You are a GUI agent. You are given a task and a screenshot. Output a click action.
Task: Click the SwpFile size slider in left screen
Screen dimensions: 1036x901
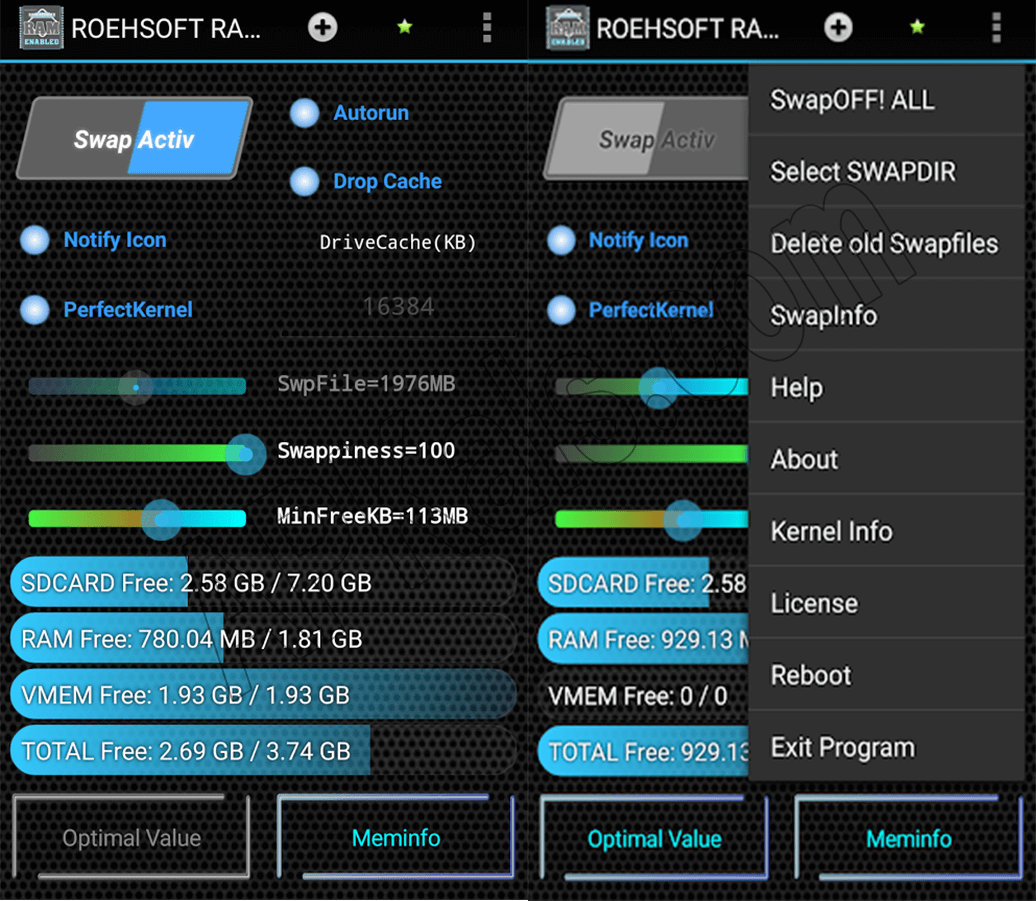[137, 386]
